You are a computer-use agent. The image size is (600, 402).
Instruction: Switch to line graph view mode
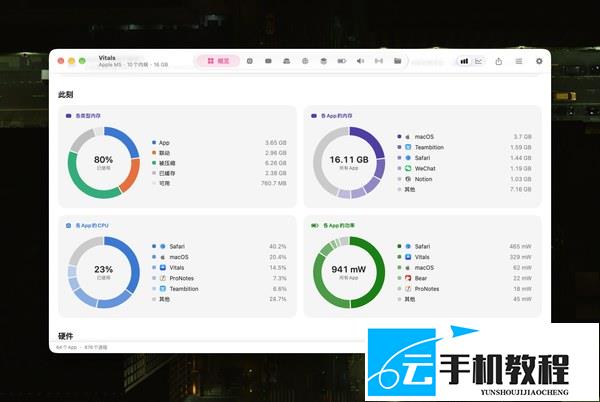tap(479, 61)
